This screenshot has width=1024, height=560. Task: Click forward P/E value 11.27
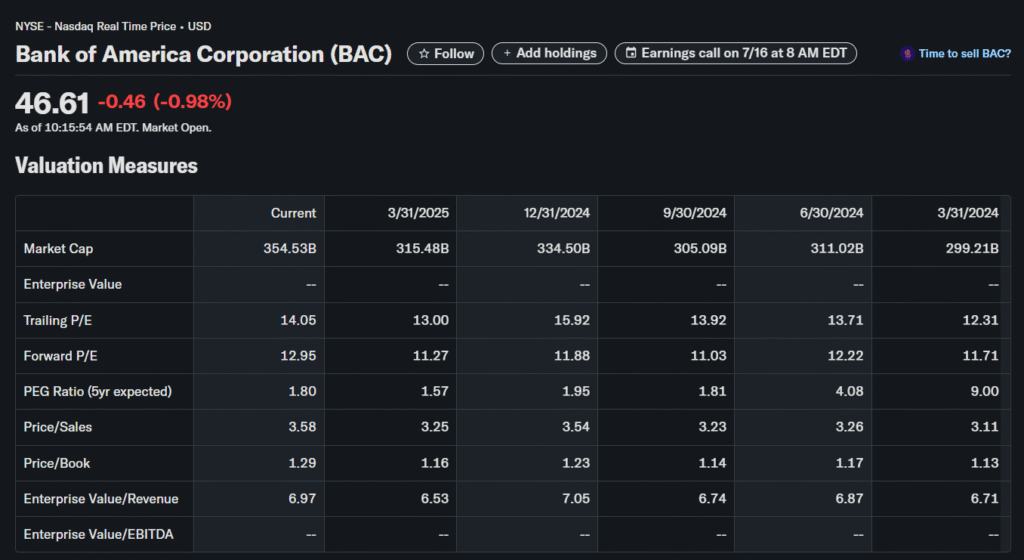(x=430, y=356)
